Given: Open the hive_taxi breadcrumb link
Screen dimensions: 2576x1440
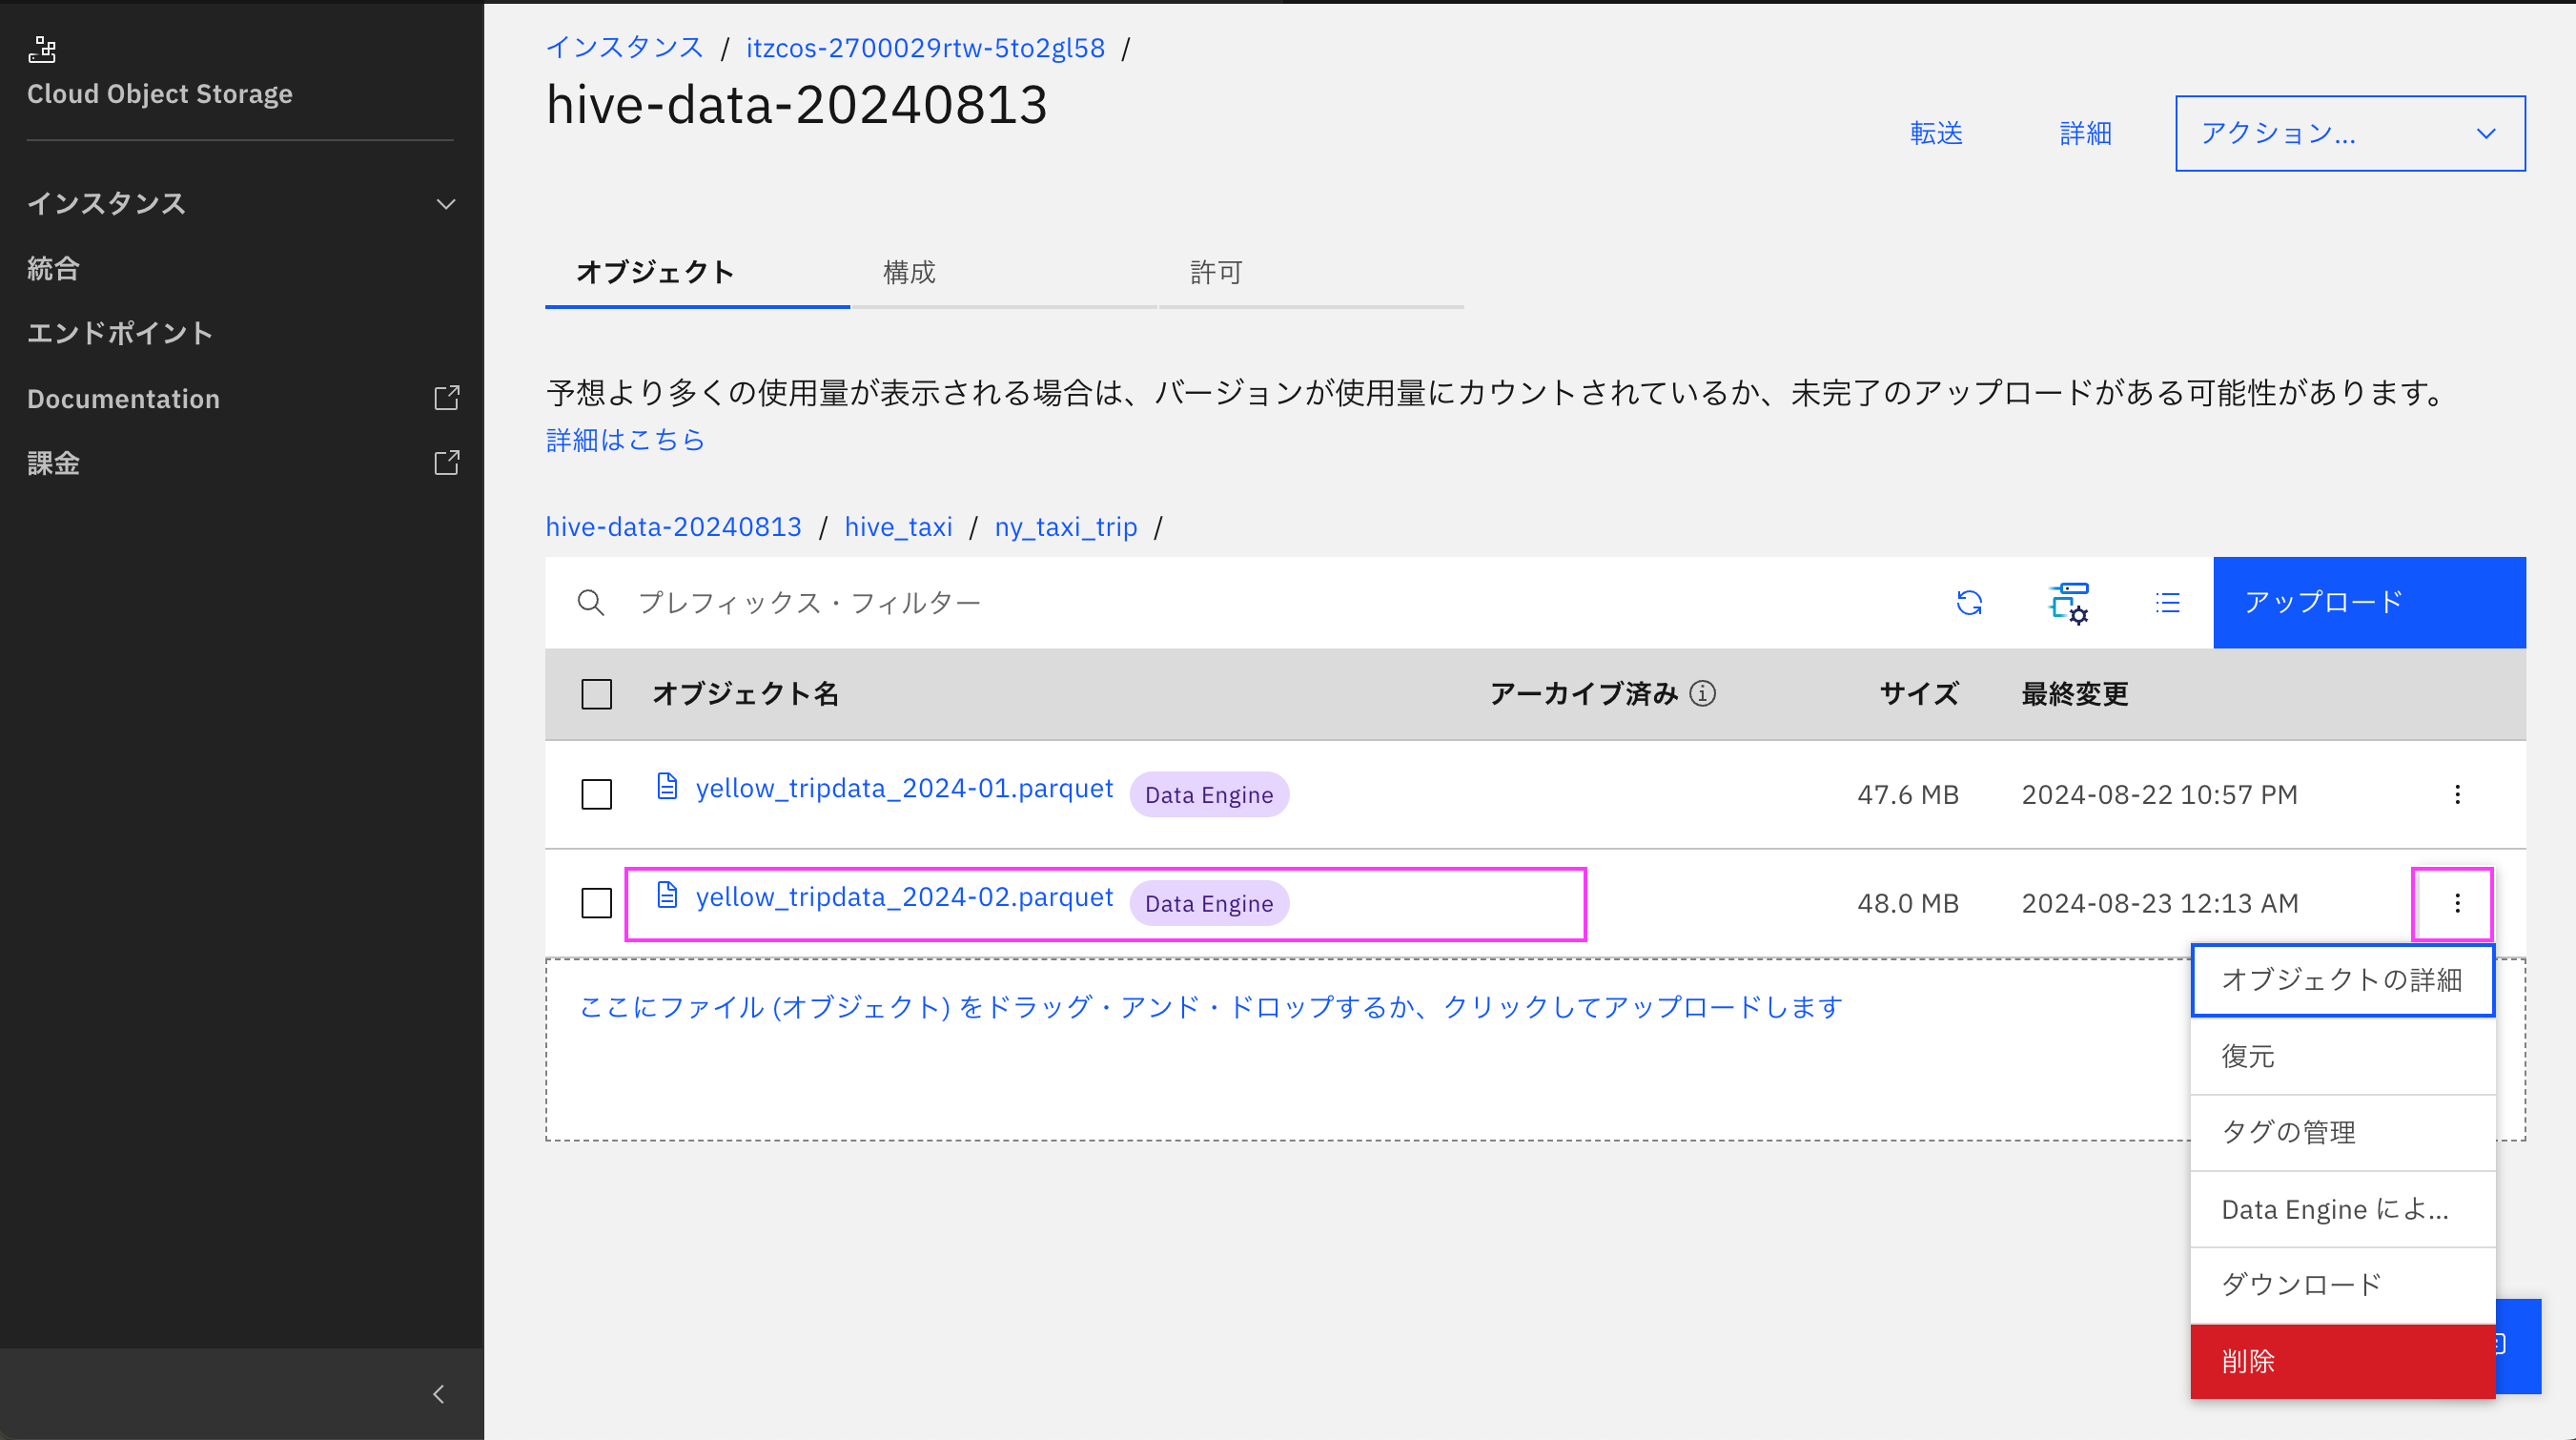Looking at the screenshot, I should (x=897, y=526).
